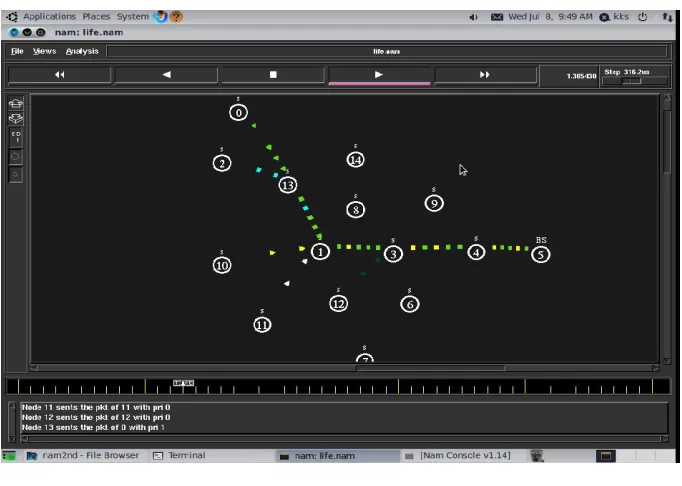Select node 14 in the topology

click(x=355, y=160)
